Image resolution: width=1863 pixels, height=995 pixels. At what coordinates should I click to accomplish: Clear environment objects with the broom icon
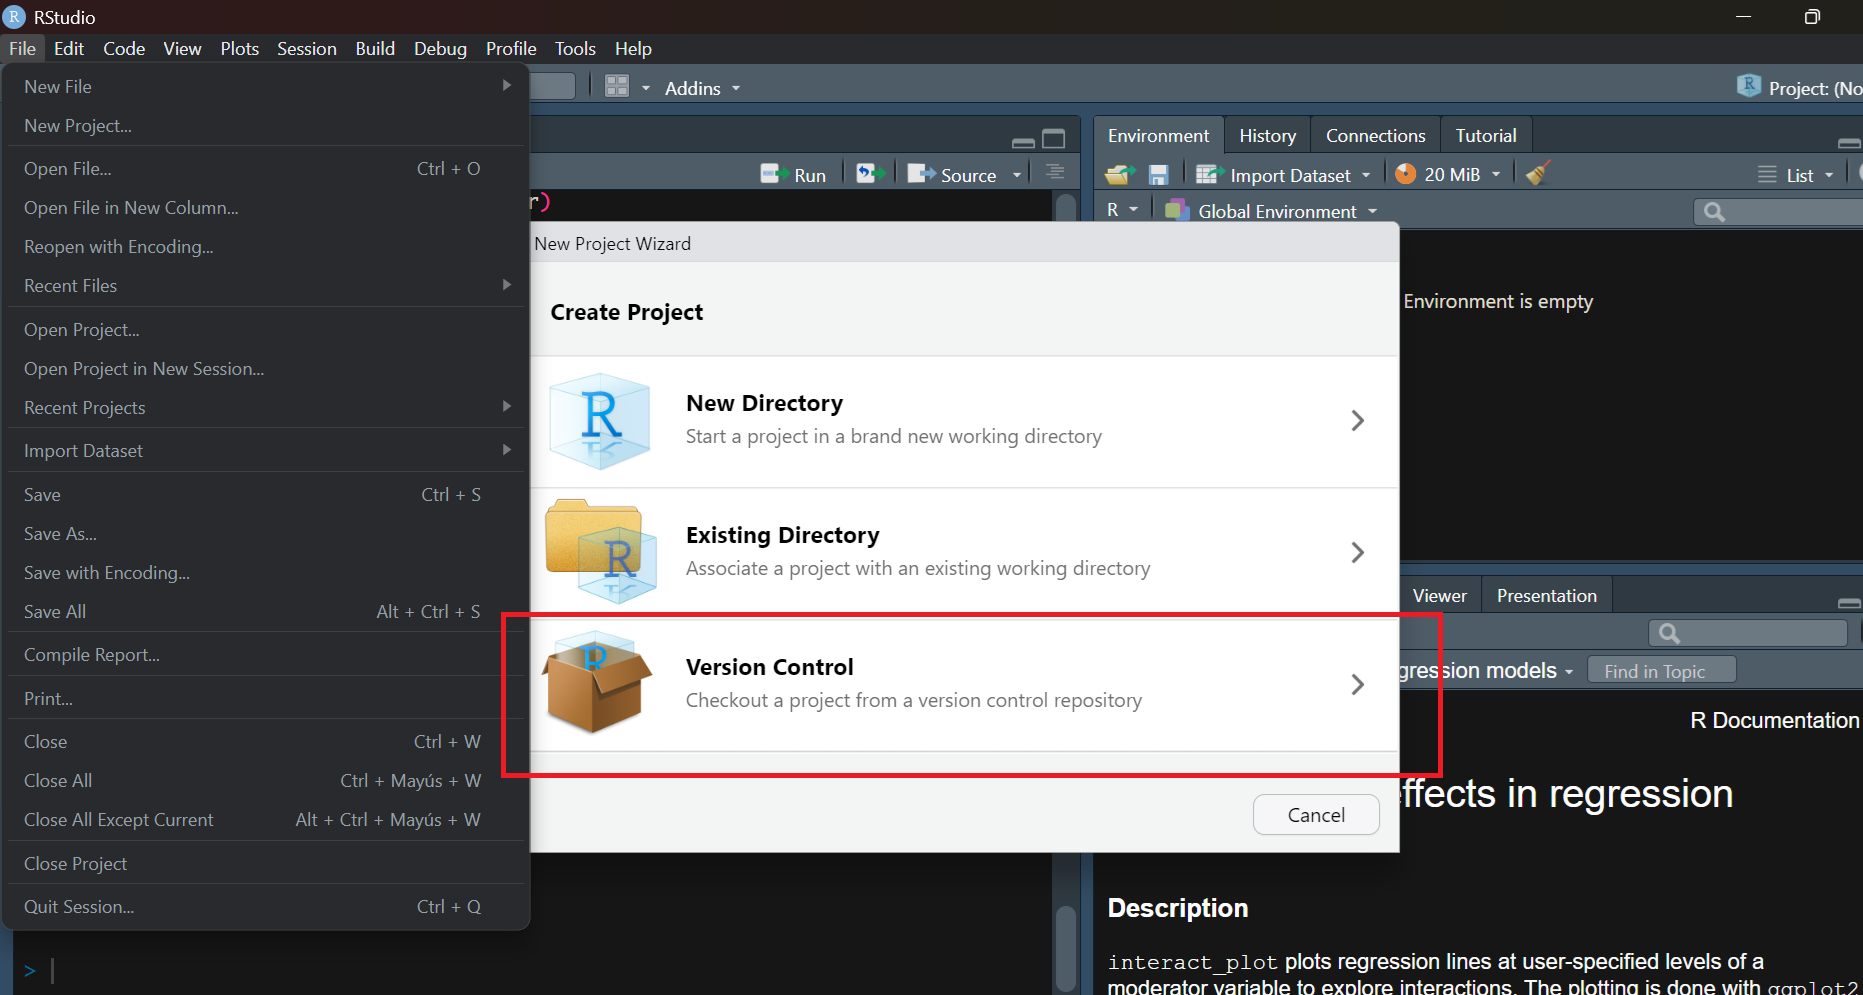point(1538,174)
